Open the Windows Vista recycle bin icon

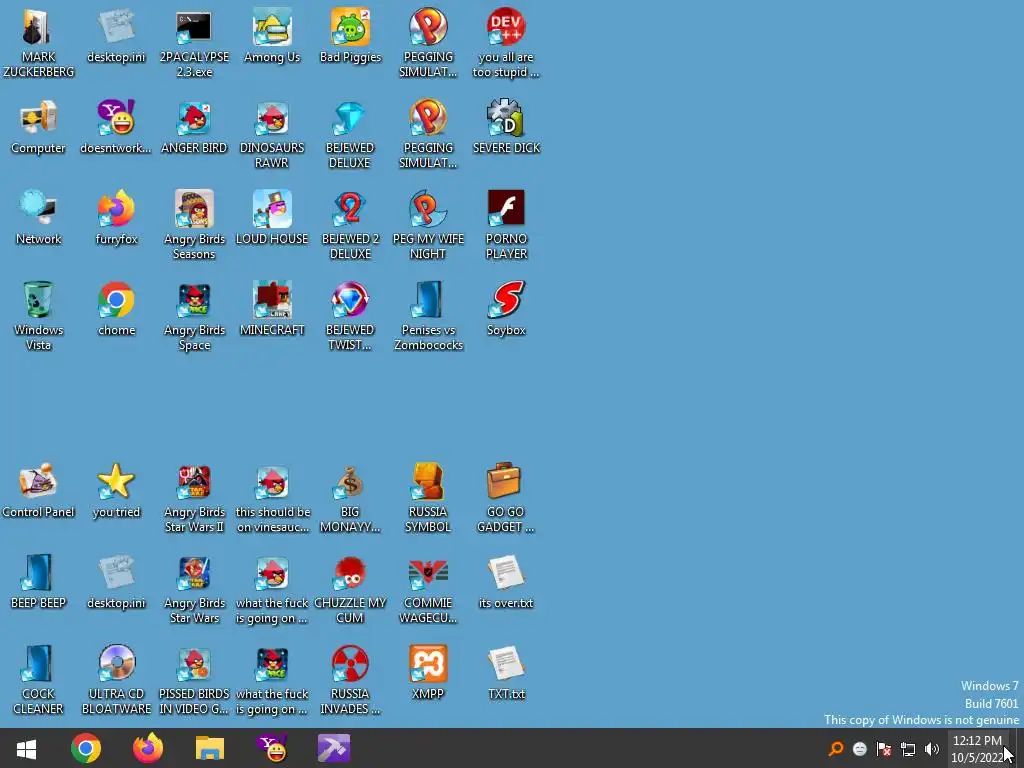click(x=38, y=300)
